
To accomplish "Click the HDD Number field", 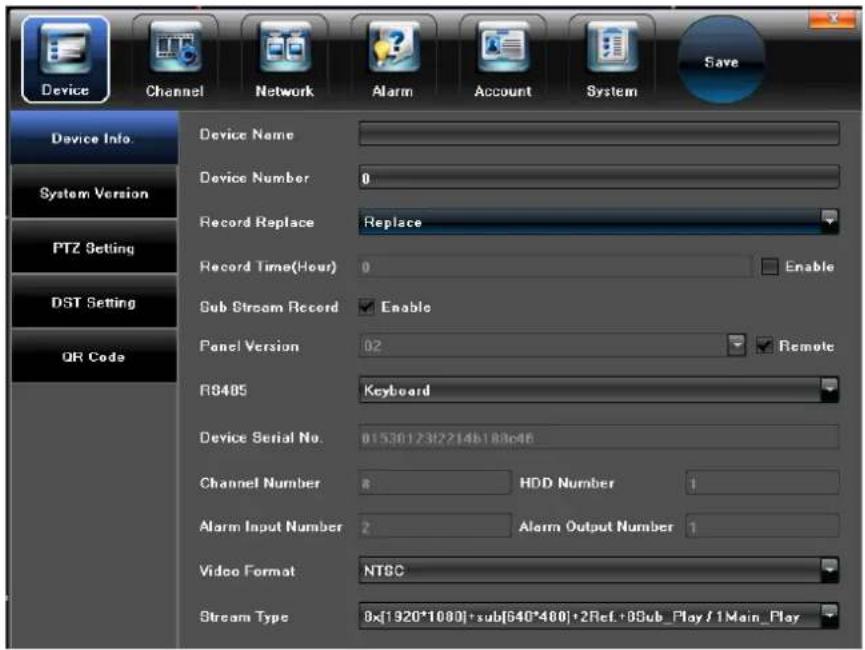I will 762,483.
